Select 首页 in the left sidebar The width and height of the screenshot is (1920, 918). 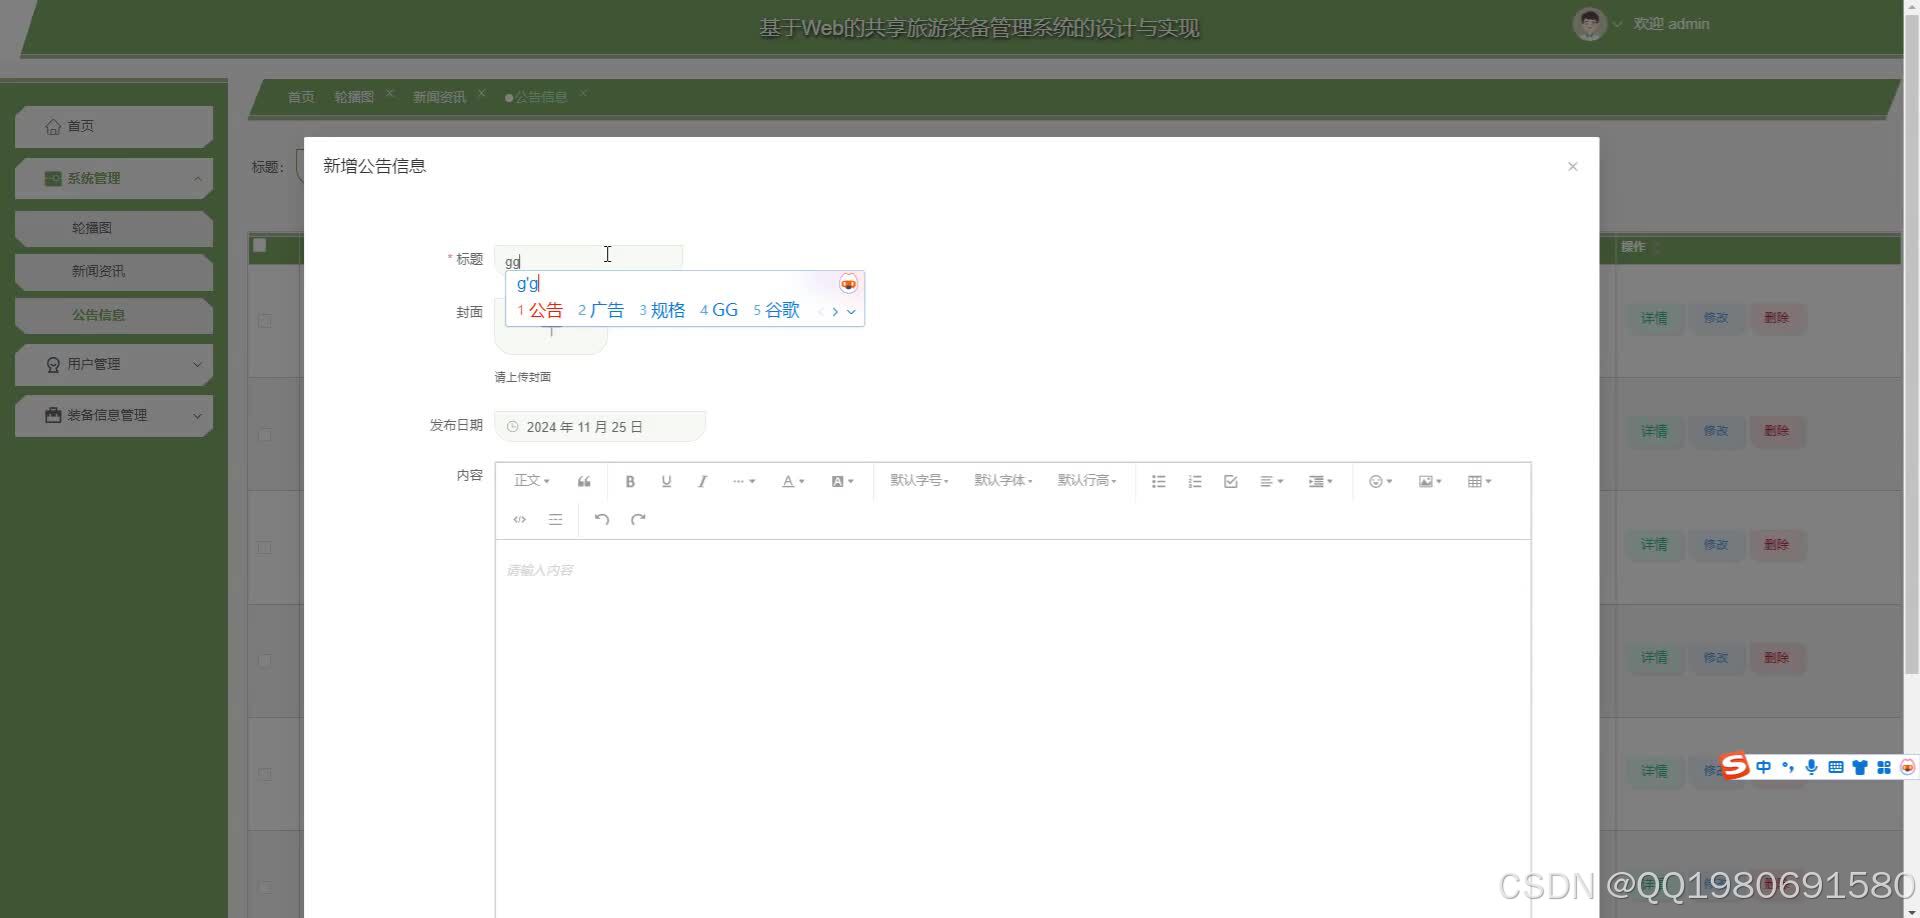[x=114, y=126]
